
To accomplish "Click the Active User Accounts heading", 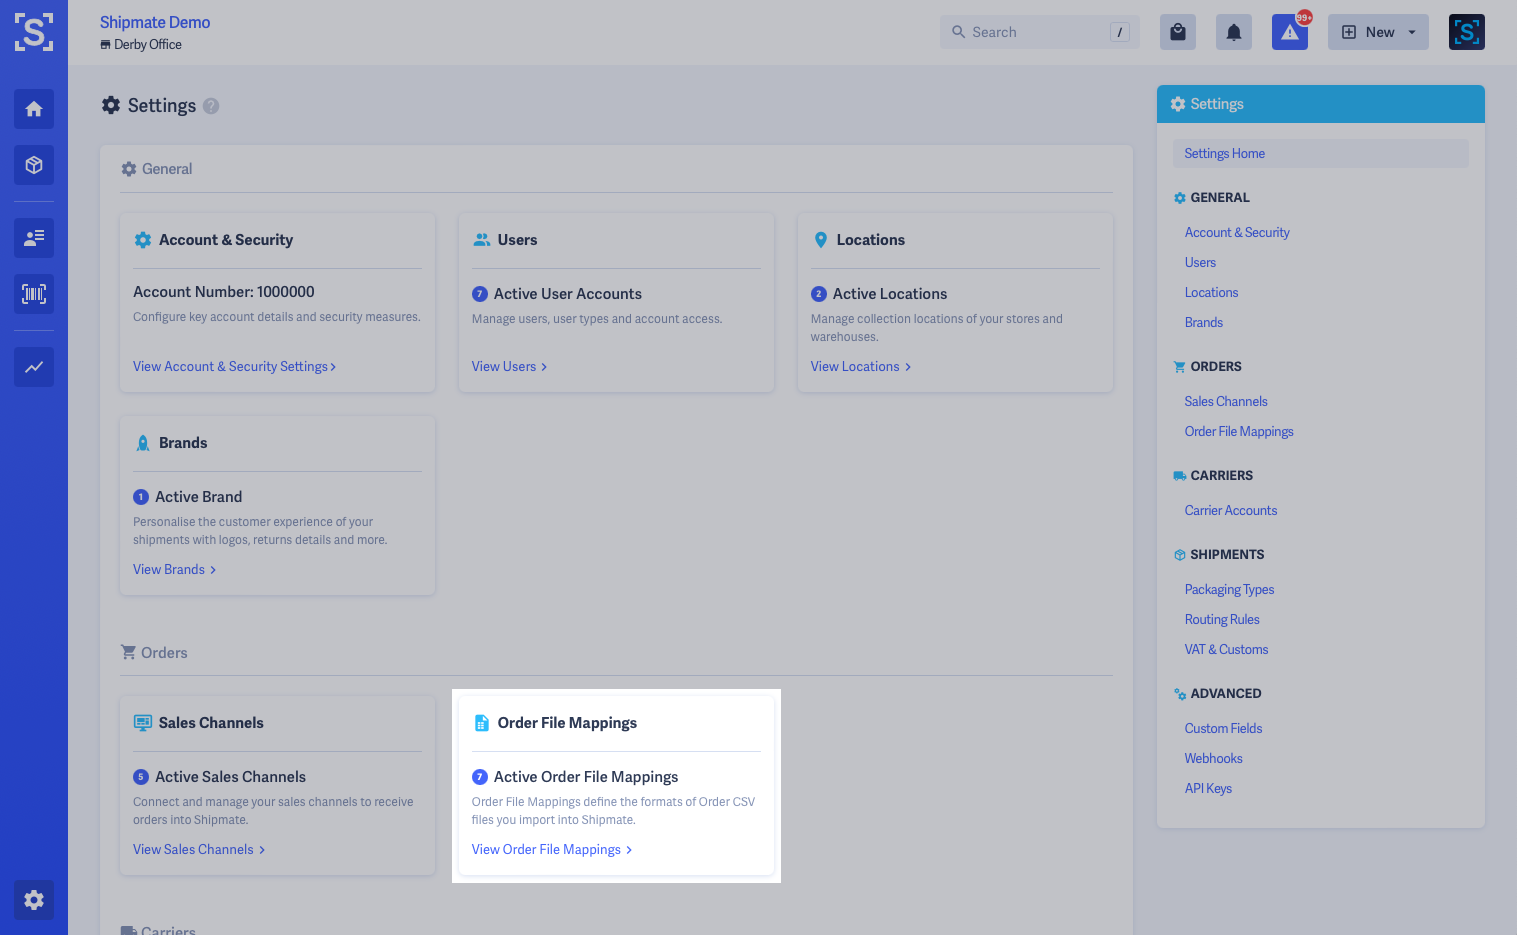I will [568, 294].
